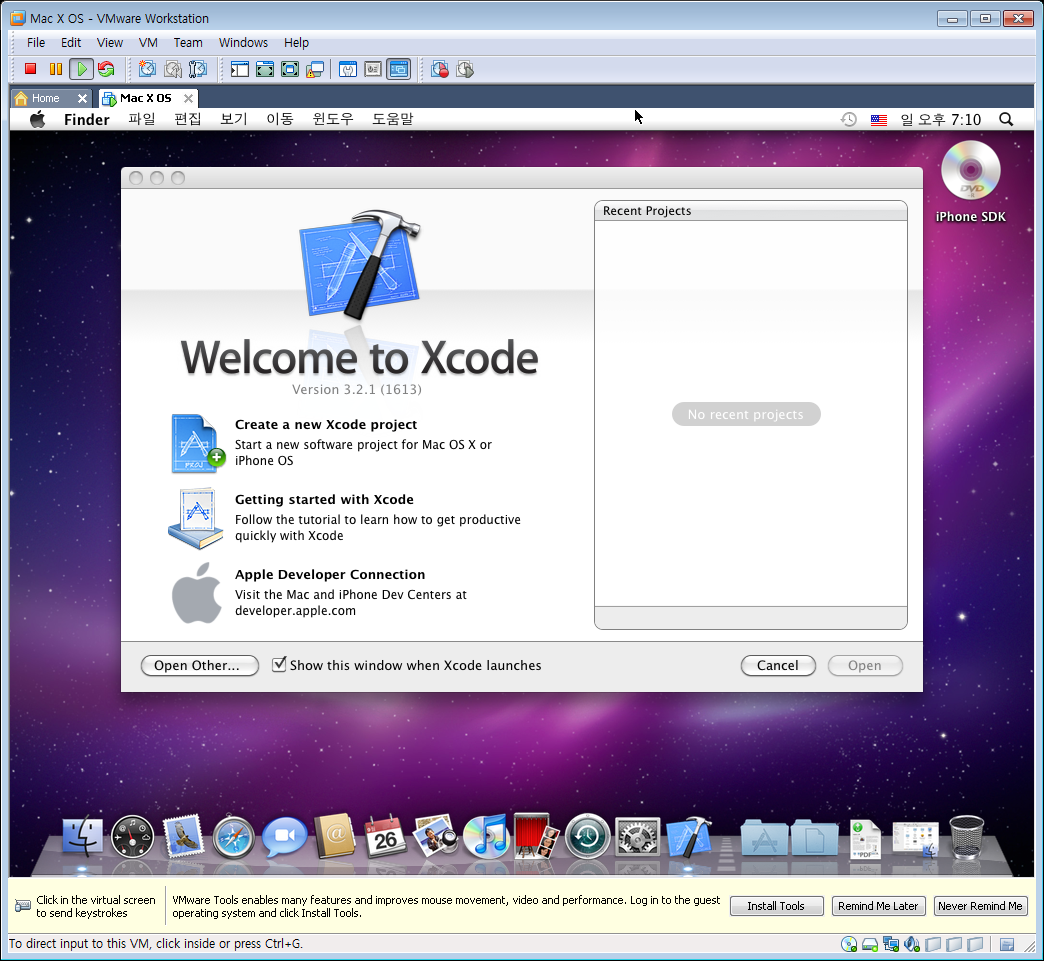Open the Apple menu in the guest
The height and width of the screenshot is (961, 1044).
pos(37,119)
